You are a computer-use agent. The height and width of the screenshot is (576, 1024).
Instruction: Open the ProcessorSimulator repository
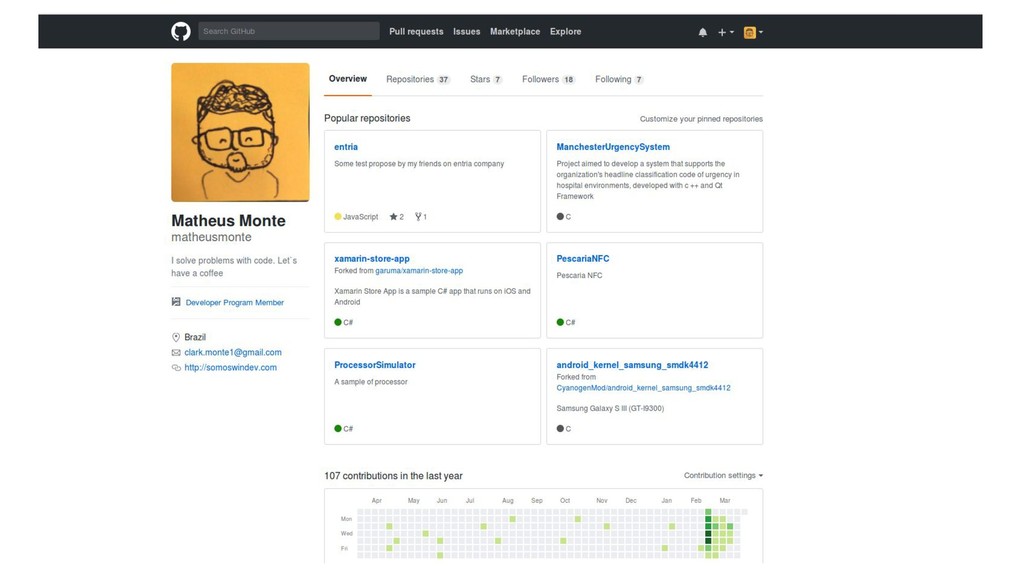[x=375, y=365]
